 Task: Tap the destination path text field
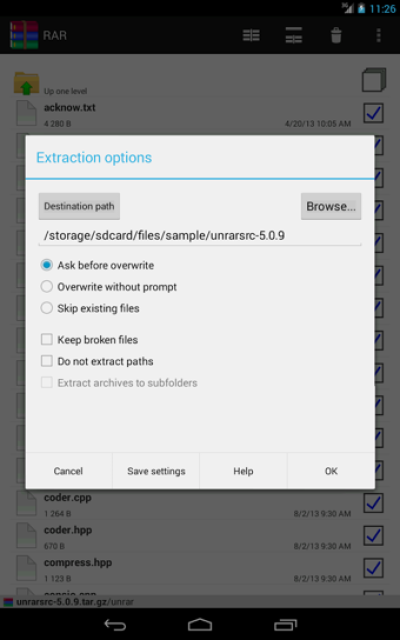coord(200,236)
